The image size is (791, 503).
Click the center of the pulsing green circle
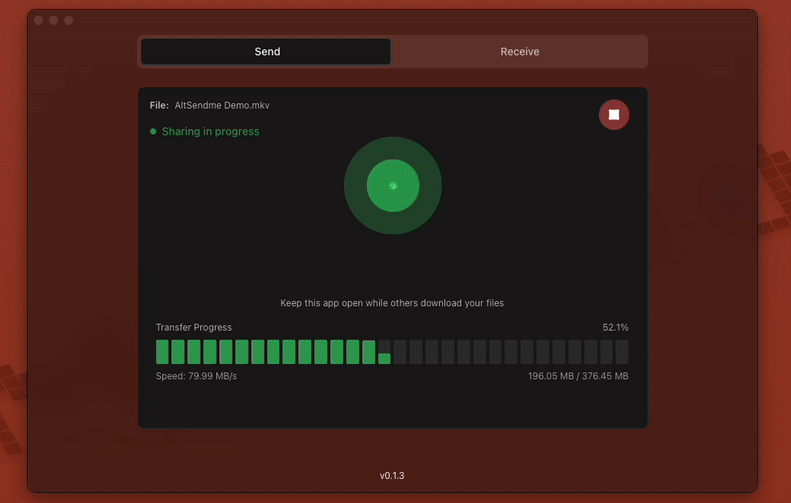click(393, 186)
